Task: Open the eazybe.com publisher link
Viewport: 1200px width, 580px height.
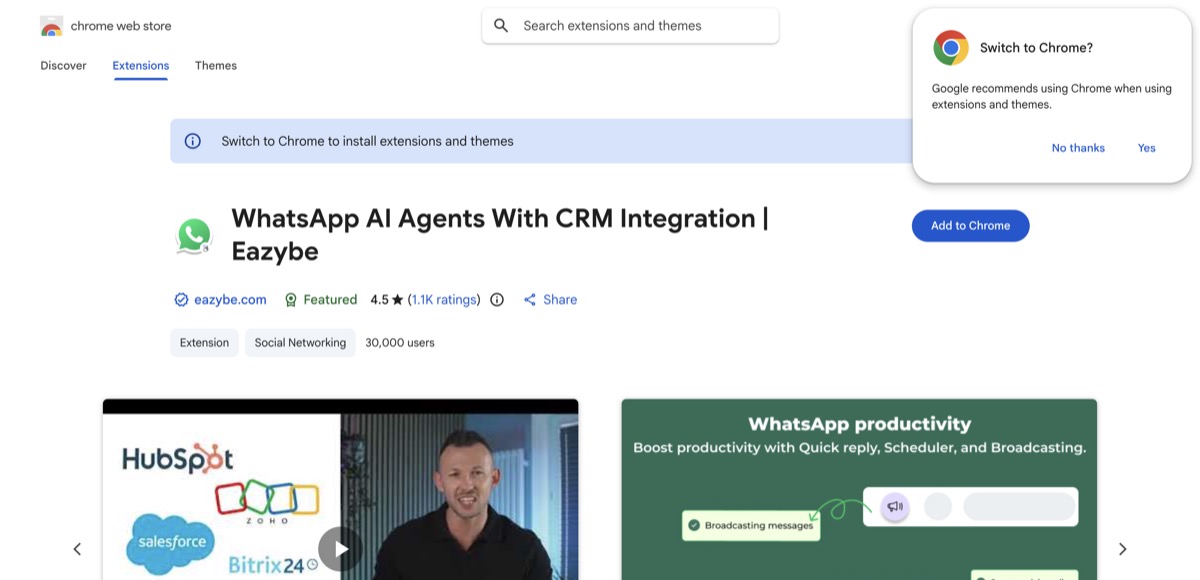Action: tap(230, 300)
